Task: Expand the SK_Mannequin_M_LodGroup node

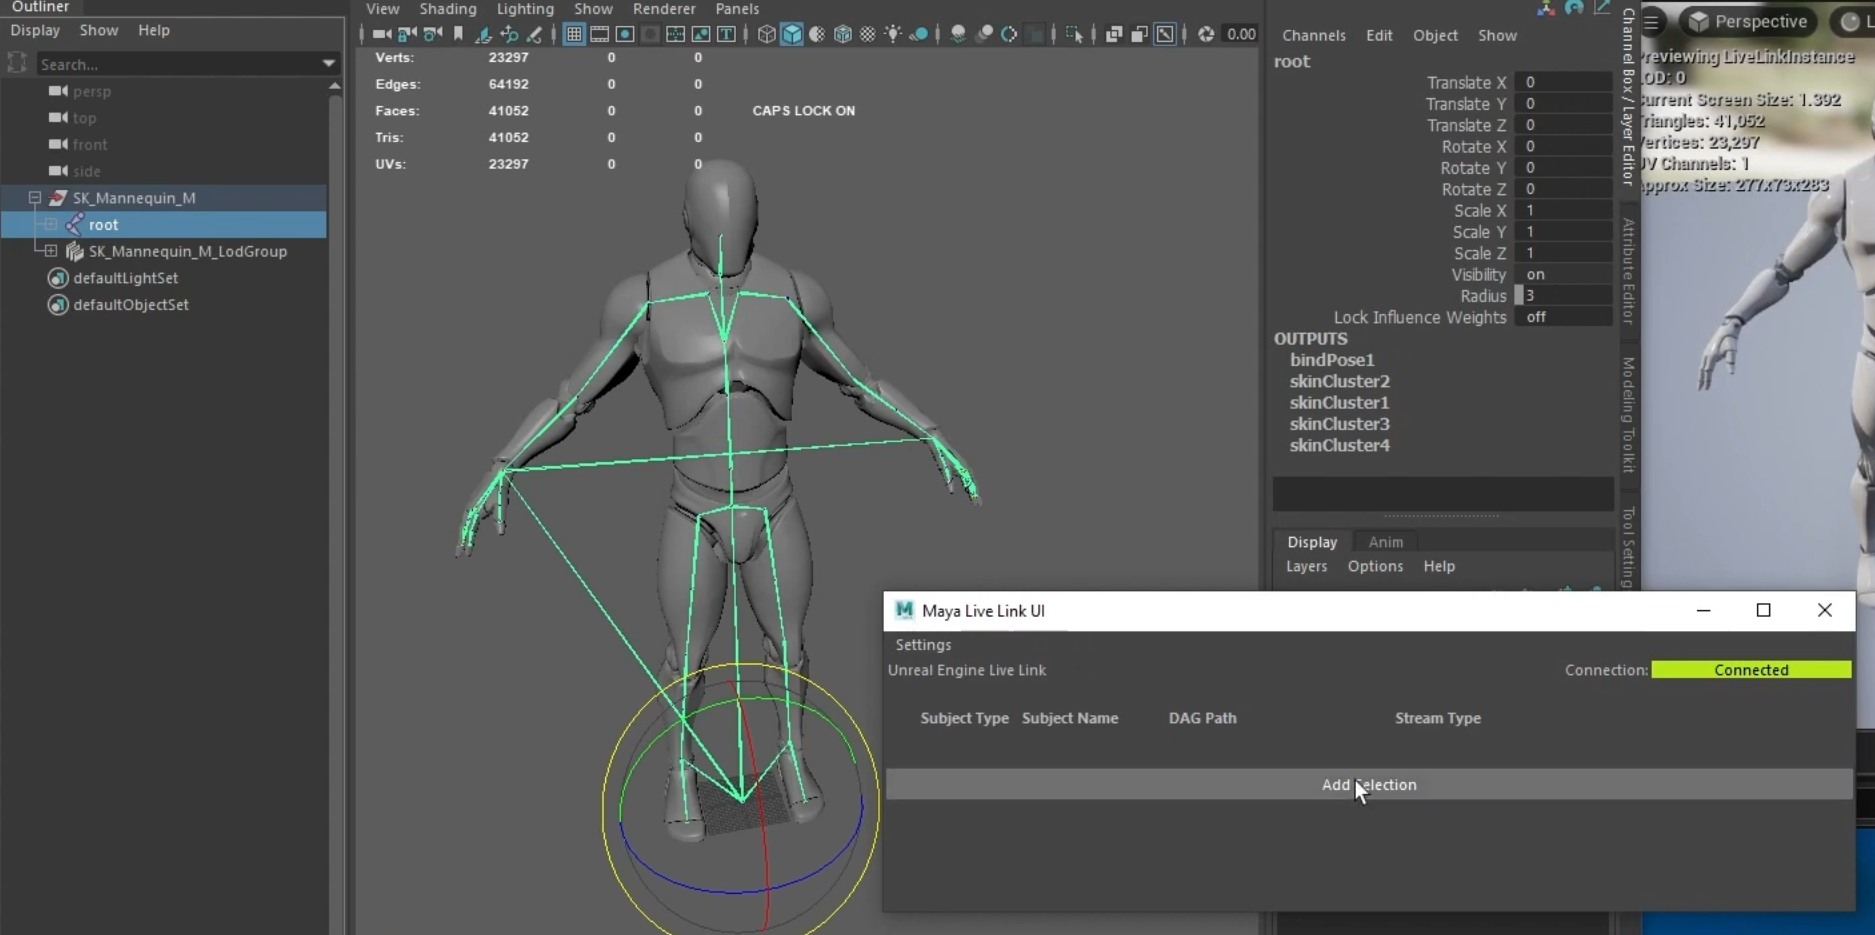Action: [x=51, y=251]
